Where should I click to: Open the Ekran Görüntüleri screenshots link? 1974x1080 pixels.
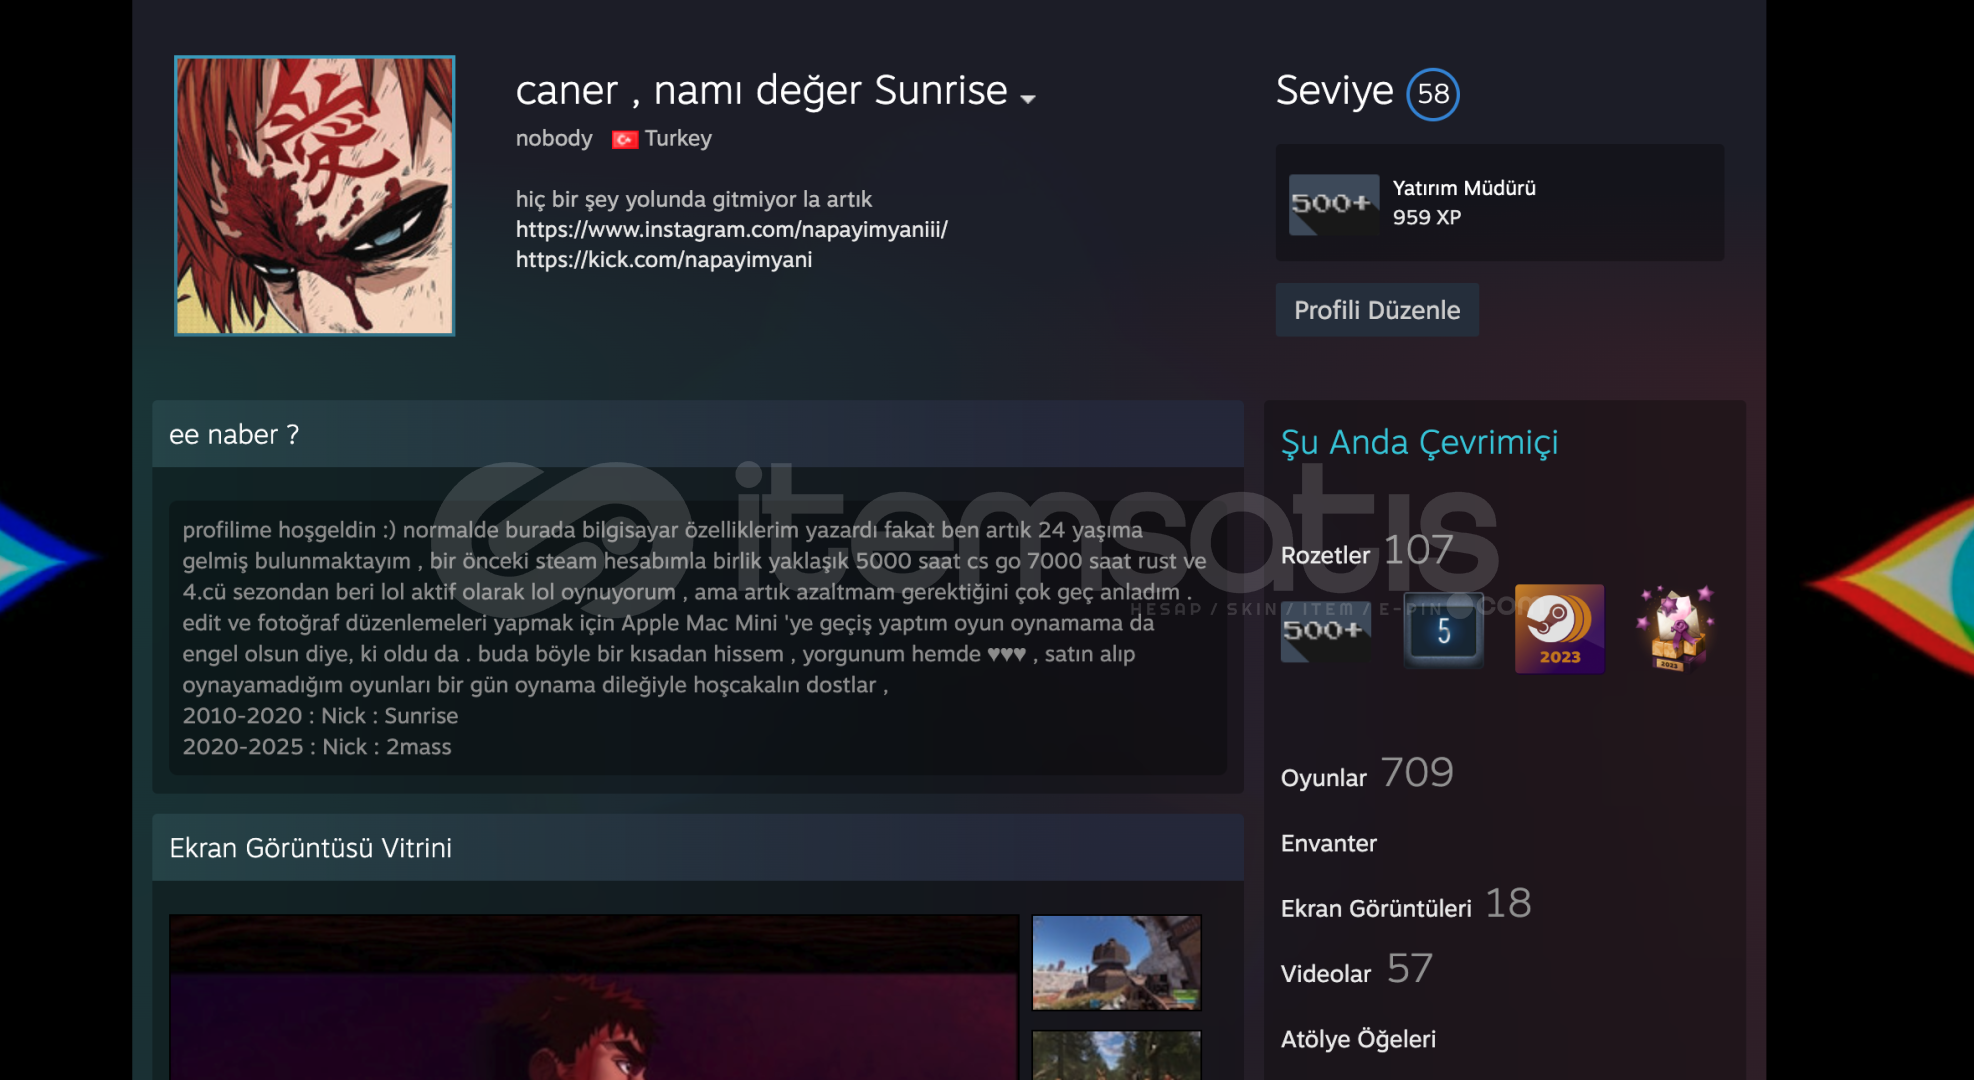1376,908
